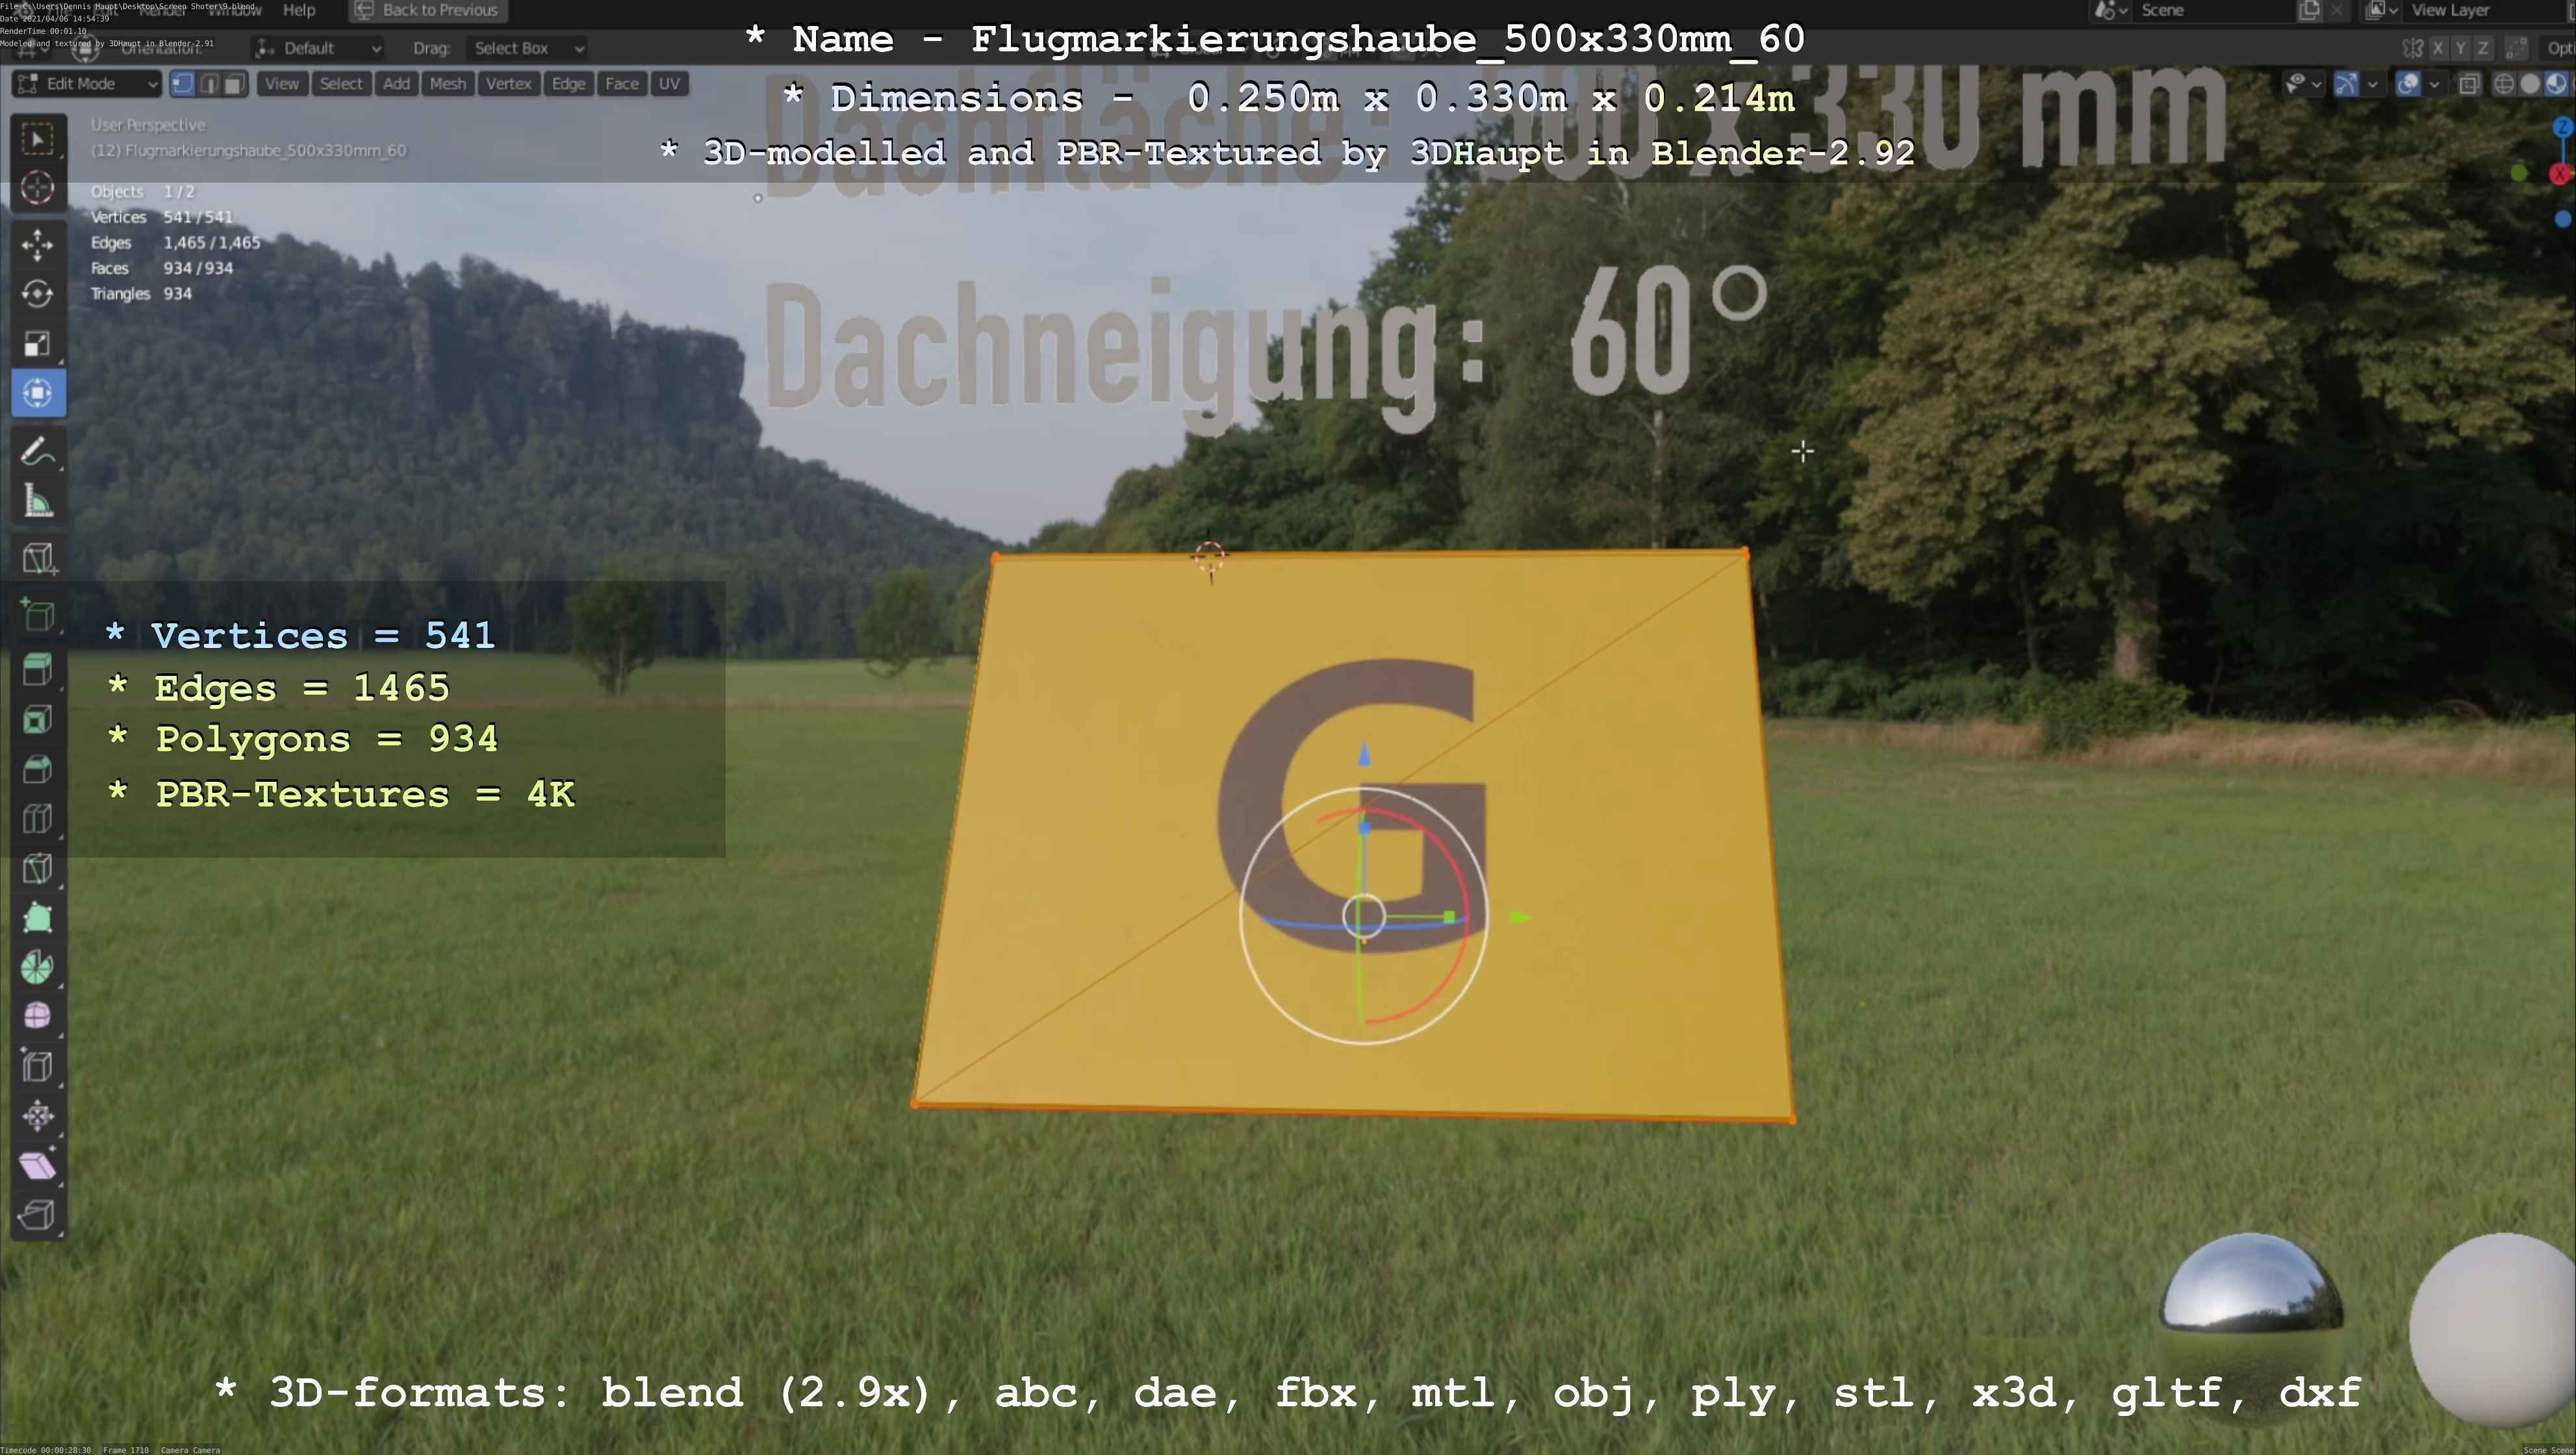The image size is (2576, 1455).
Task: Select the Rotate tool icon
Action: 37,294
